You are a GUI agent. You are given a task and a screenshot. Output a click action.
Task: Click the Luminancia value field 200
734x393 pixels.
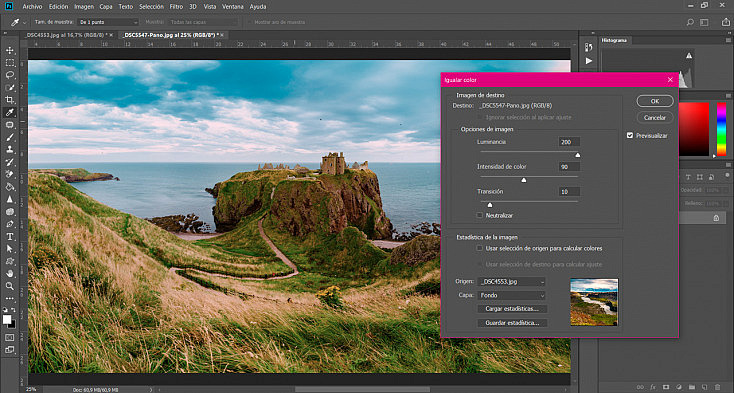tap(569, 142)
